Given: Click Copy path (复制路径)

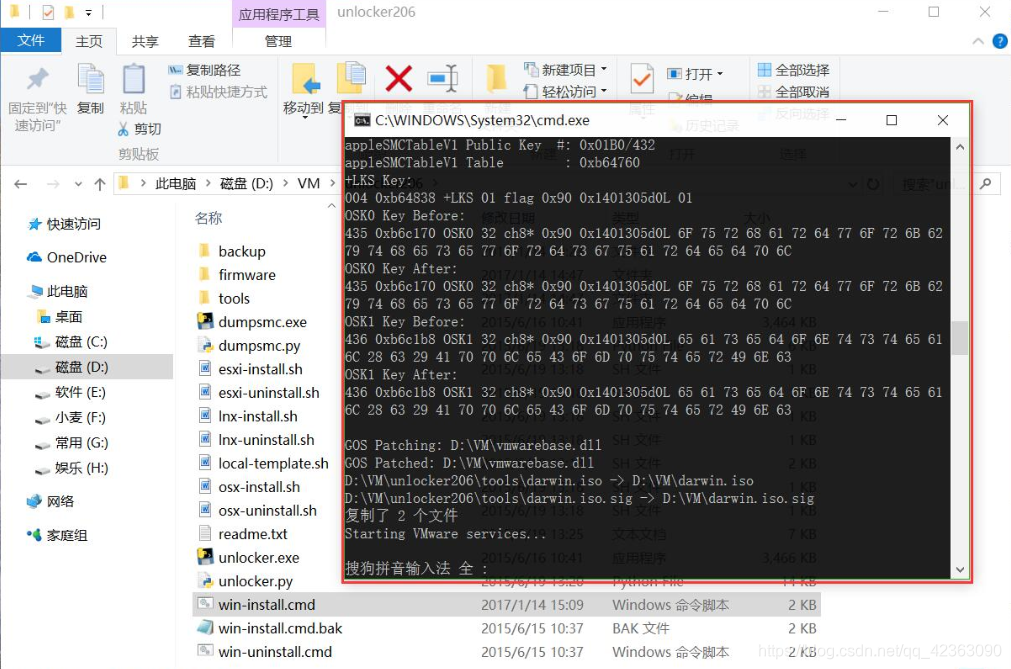Looking at the screenshot, I should (x=204, y=70).
